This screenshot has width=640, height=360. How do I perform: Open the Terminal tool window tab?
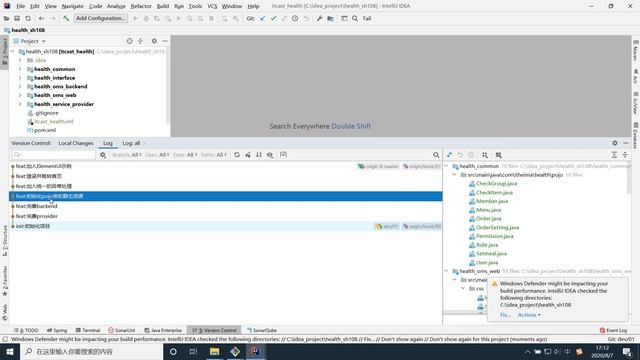coord(88,330)
